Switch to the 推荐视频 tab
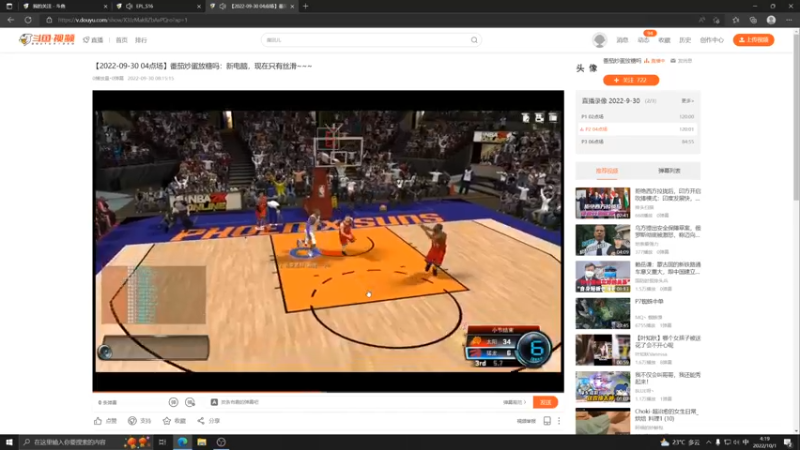 (607, 171)
